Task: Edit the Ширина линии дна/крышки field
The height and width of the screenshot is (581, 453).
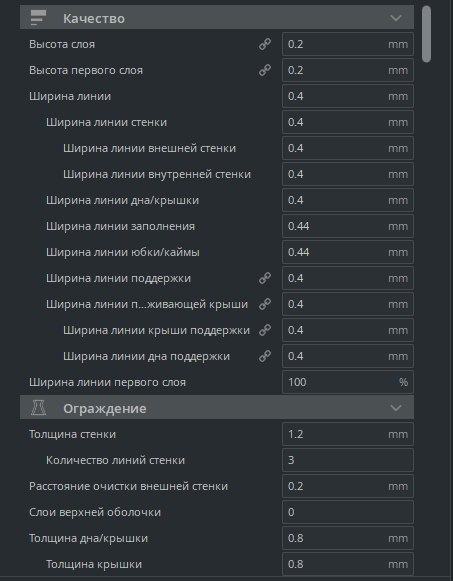Action: pyautogui.click(x=348, y=200)
